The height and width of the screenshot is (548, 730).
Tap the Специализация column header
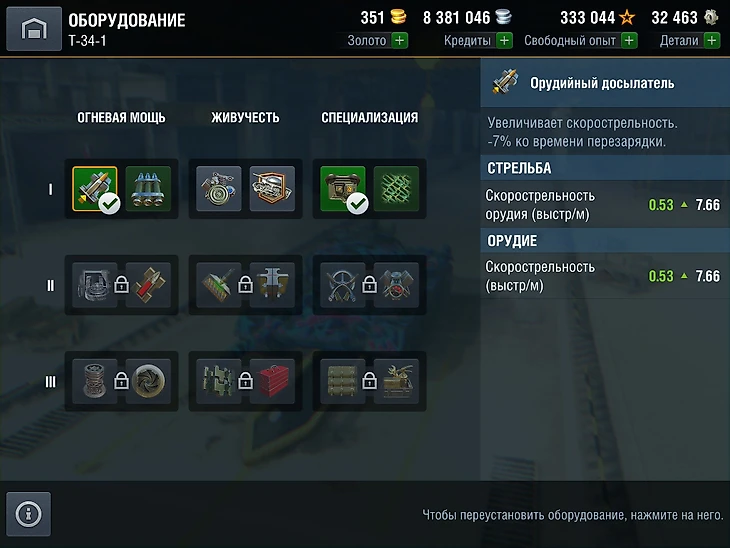point(370,117)
